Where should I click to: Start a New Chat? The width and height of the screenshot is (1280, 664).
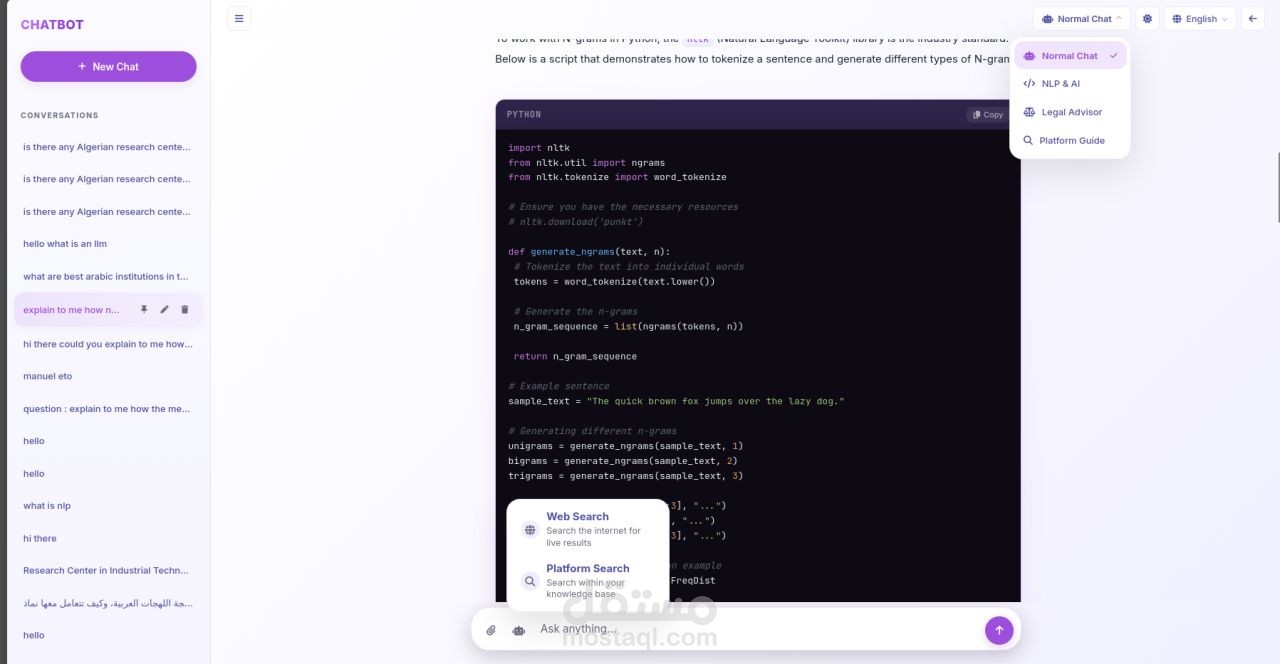click(108, 67)
